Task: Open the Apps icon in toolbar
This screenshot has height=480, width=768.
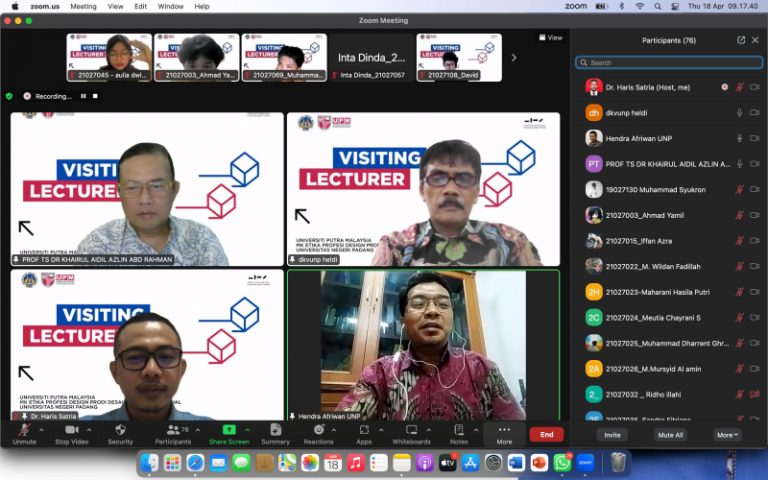Action: coord(364,430)
